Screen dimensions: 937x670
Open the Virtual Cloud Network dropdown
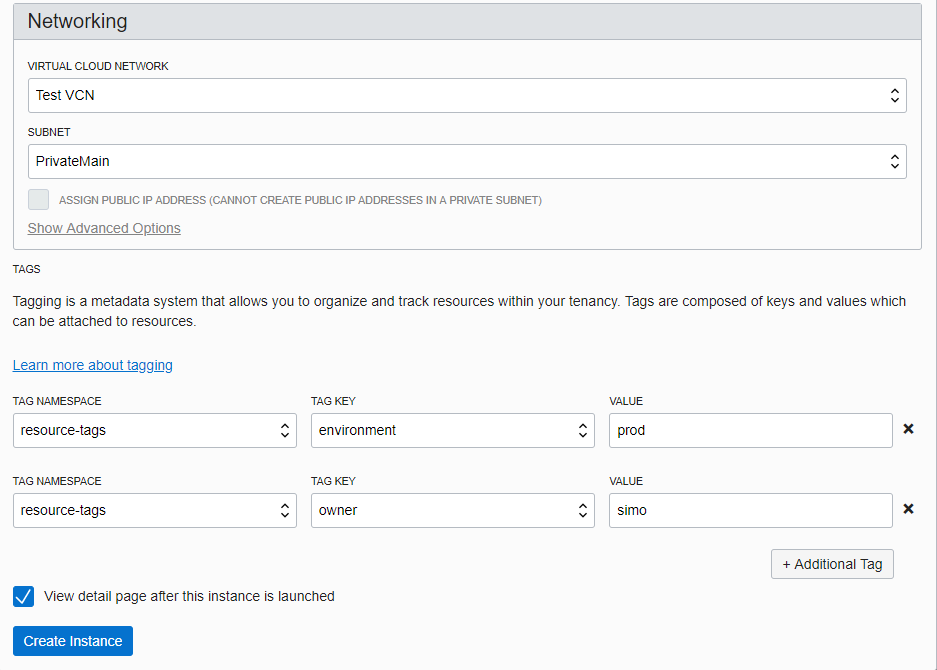tap(467, 96)
